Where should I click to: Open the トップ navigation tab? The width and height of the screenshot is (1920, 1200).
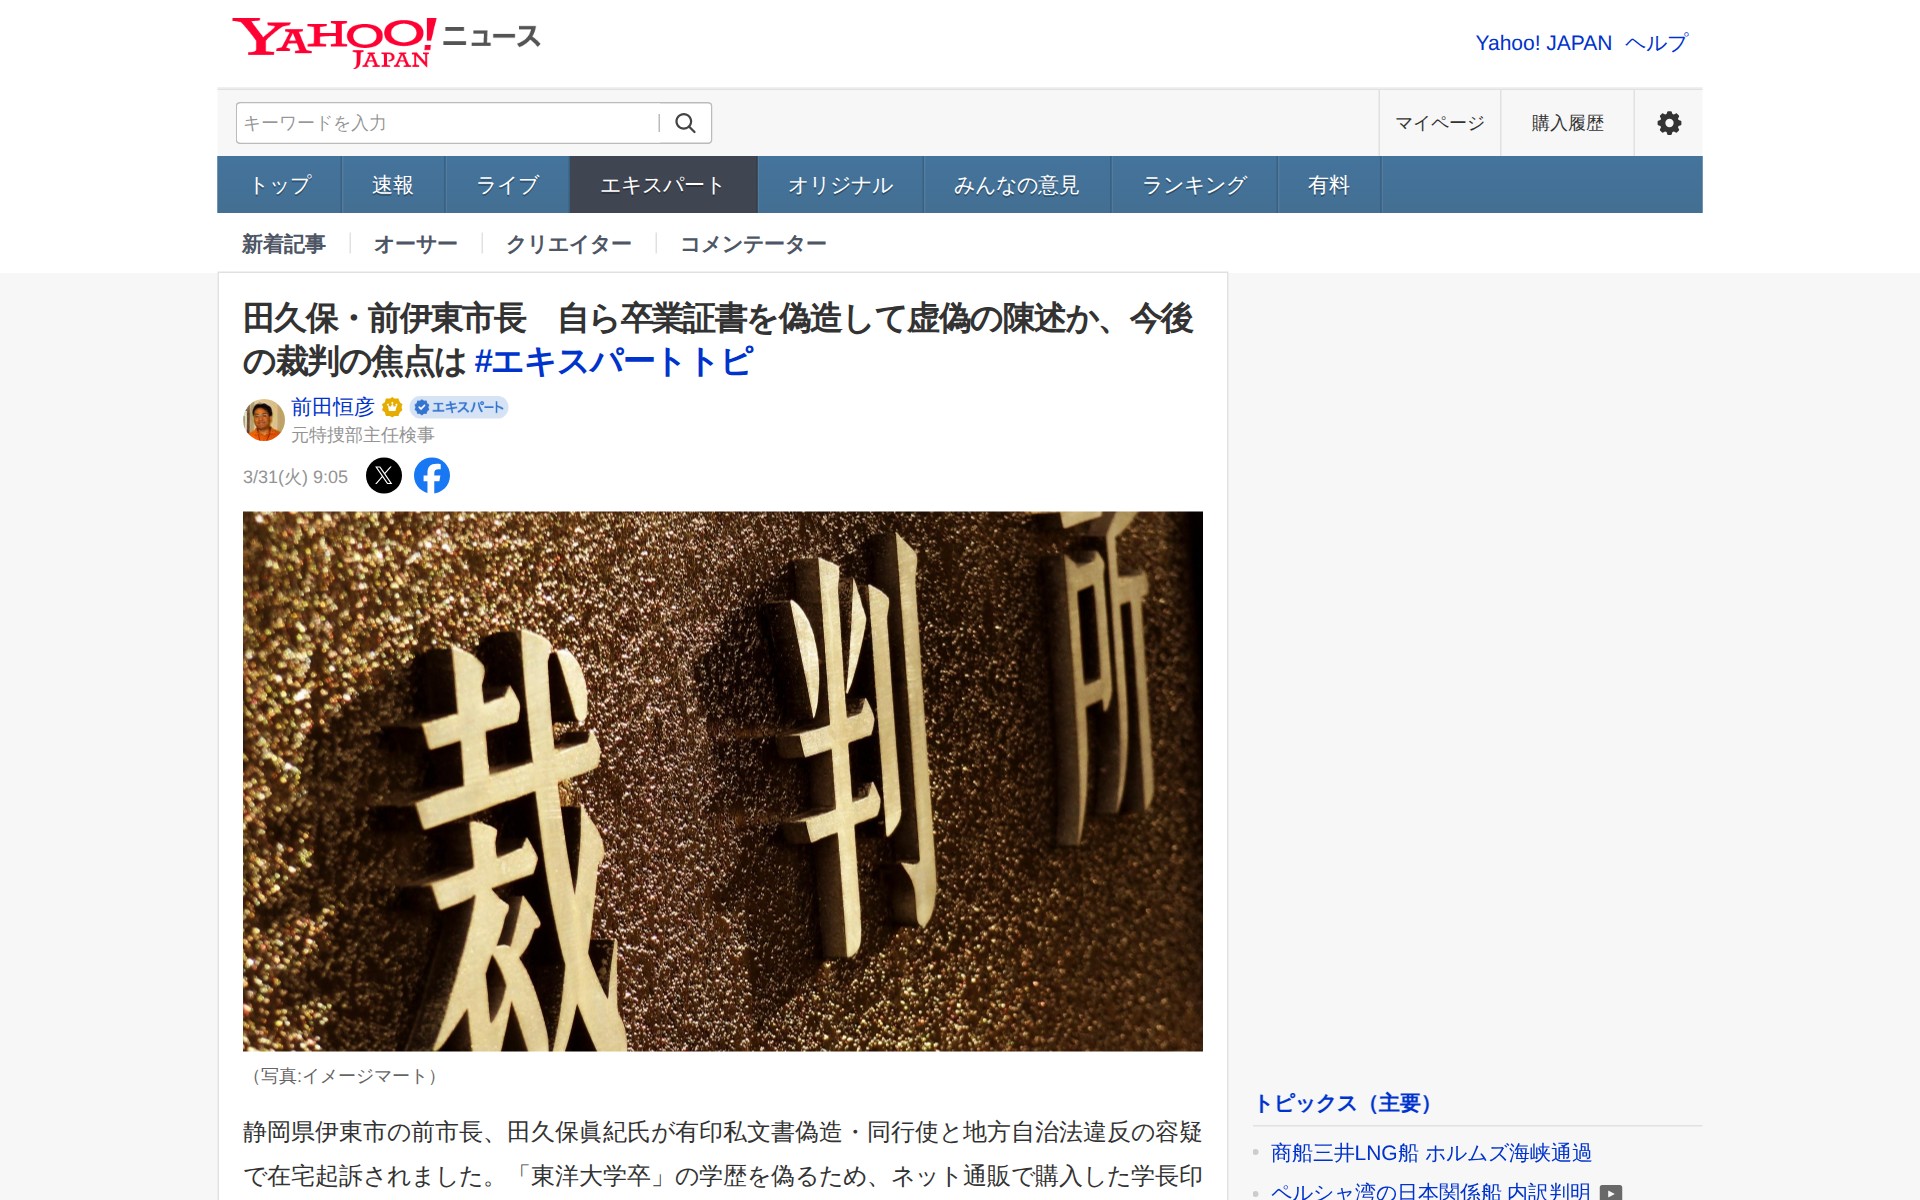pos(280,185)
